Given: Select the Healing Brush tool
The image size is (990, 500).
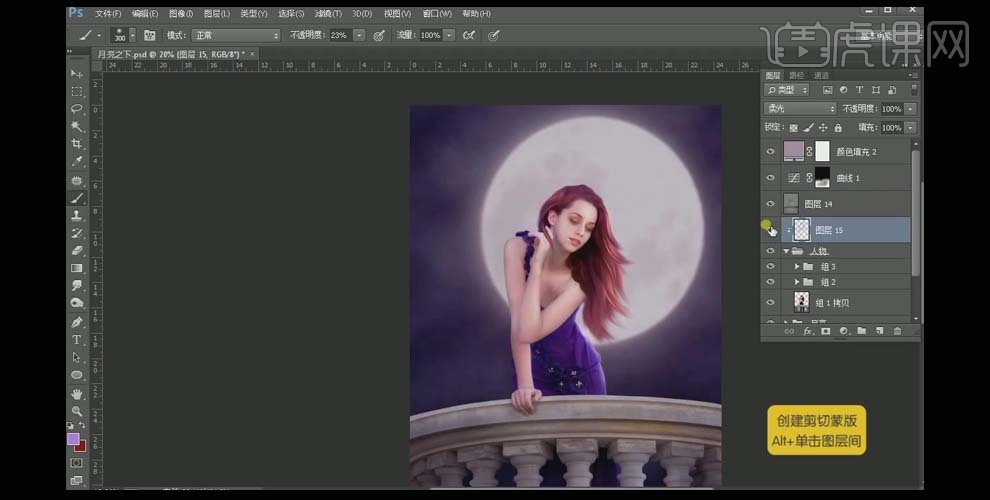Looking at the screenshot, I should point(77,181).
